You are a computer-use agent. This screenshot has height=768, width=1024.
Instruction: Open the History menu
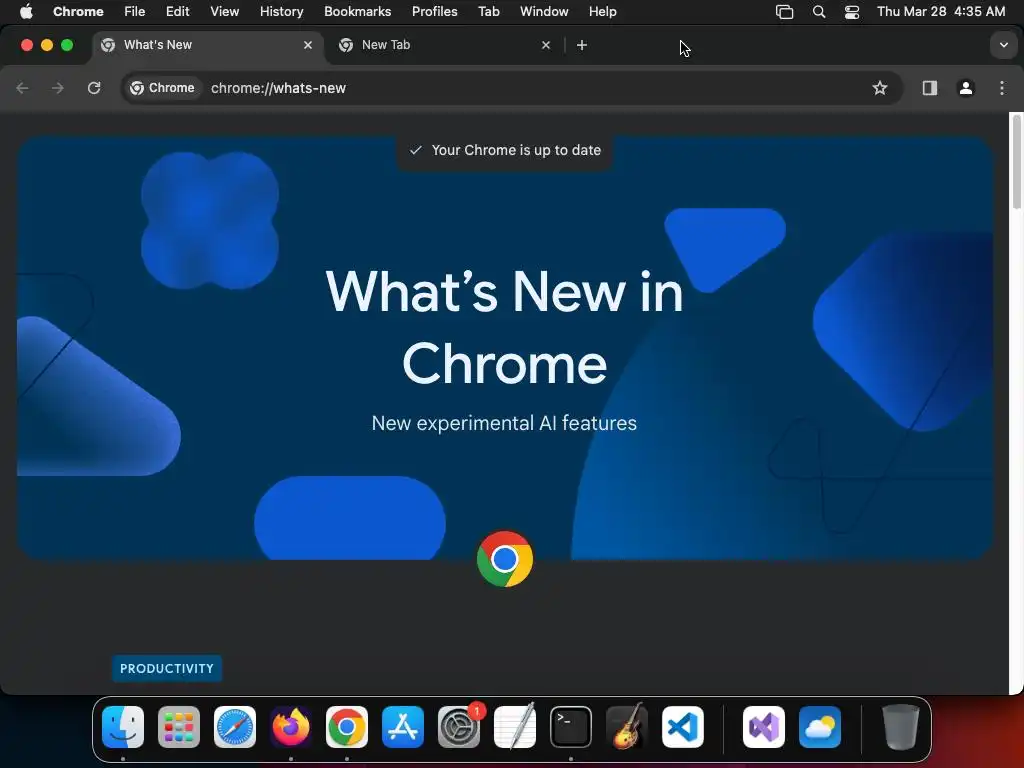point(281,11)
